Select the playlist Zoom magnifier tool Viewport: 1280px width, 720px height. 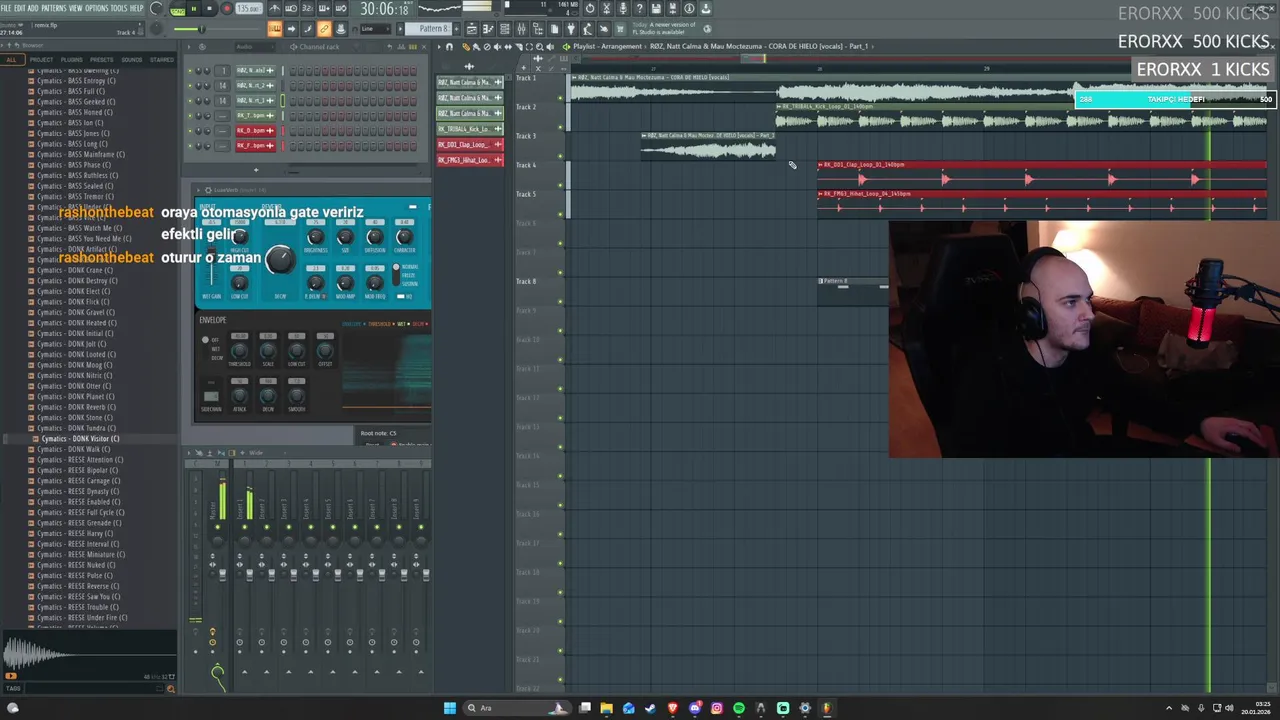coord(540,47)
